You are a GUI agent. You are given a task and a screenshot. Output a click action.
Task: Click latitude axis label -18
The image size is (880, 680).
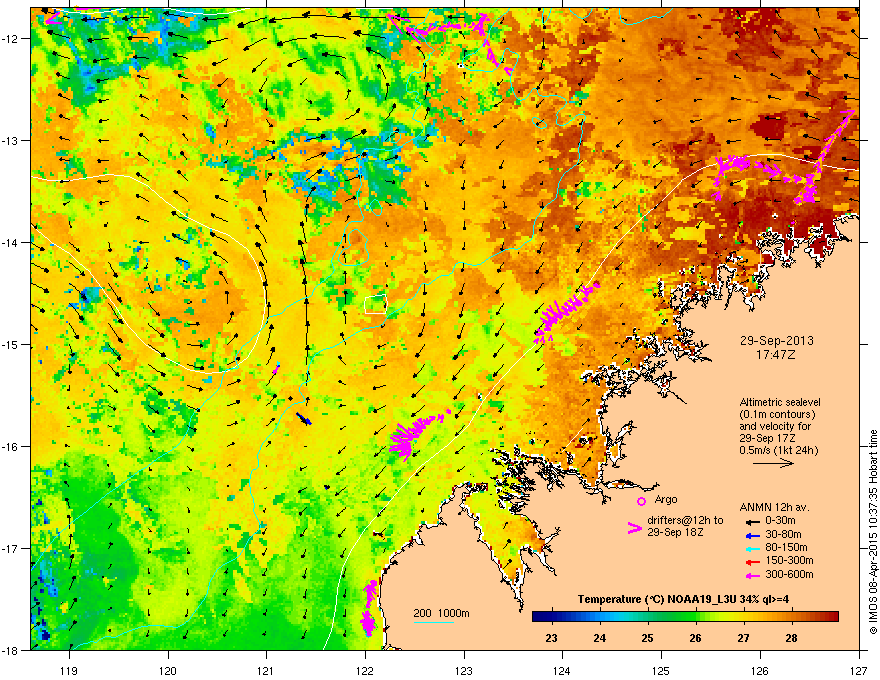tap(11, 650)
